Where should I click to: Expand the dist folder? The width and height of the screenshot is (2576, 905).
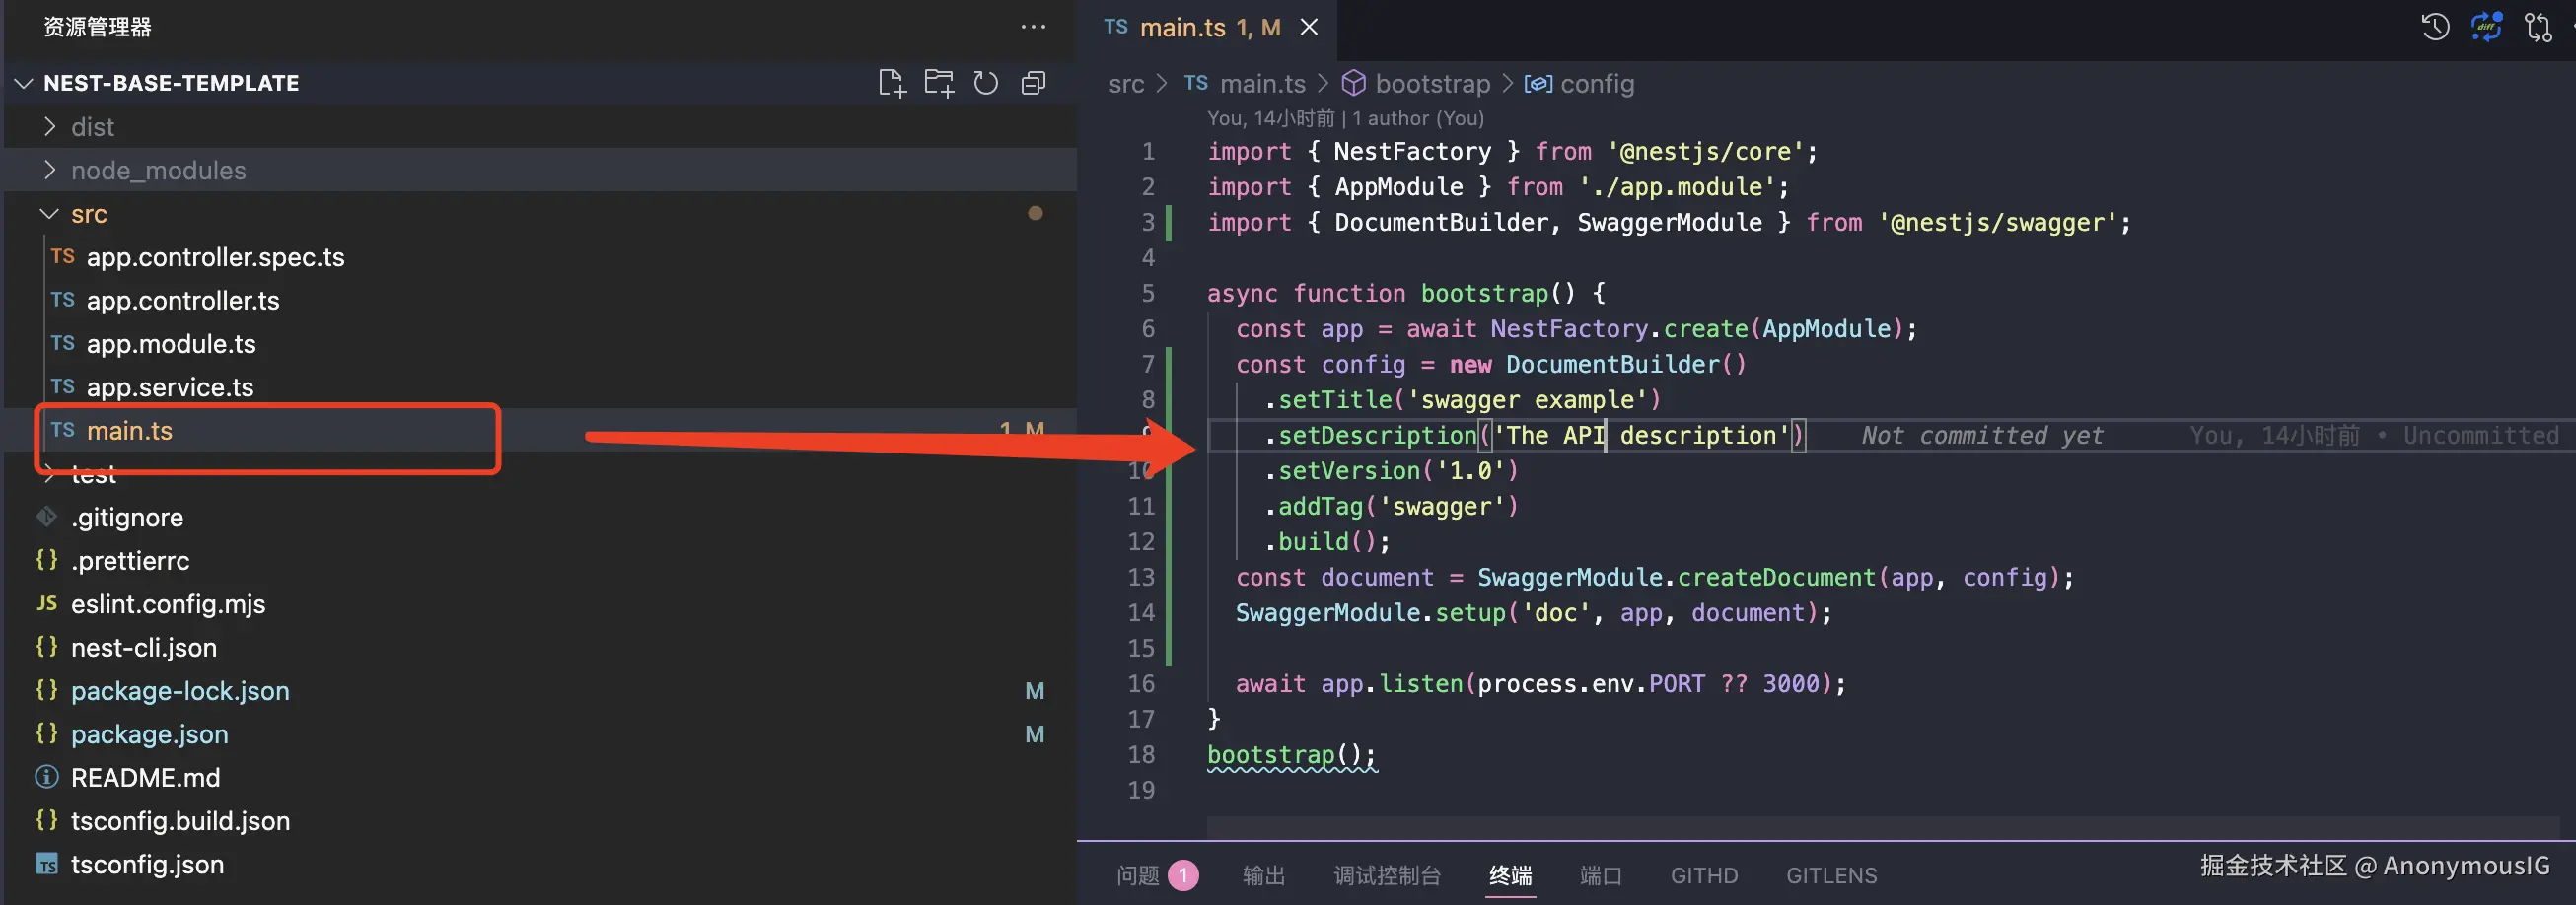pos(49,127)
